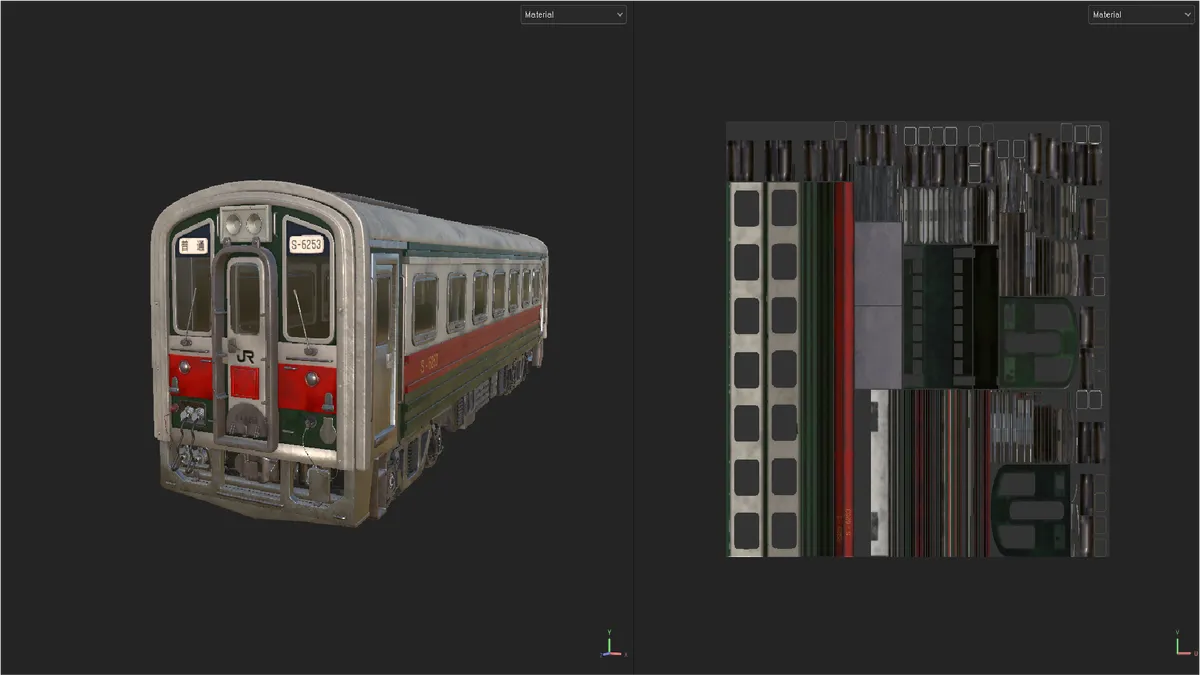The height and width of the screenshot is (675, 1200).
Task: Click the S-6253 sign on the train front
Action: 306,244
